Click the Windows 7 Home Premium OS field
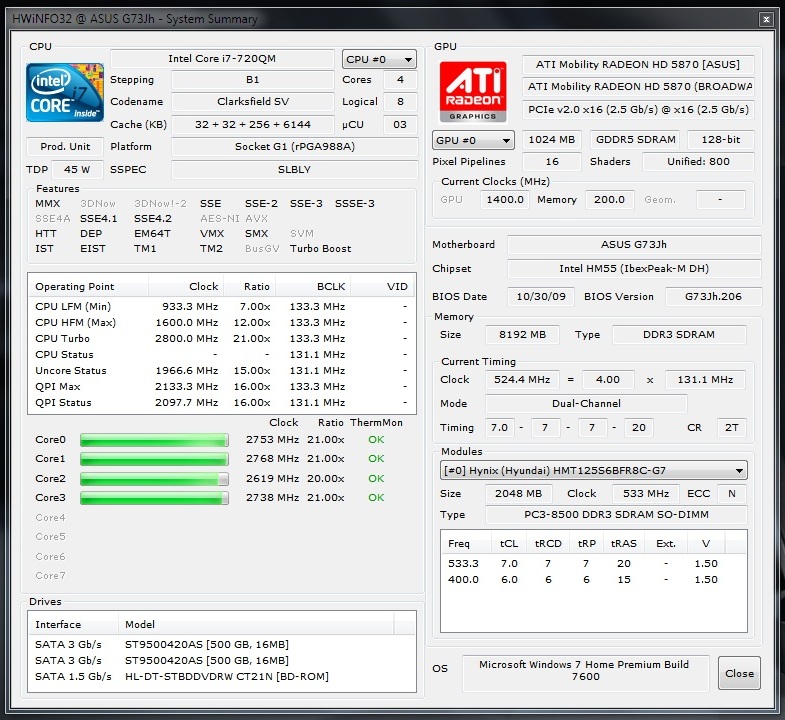 click(585, 671)
